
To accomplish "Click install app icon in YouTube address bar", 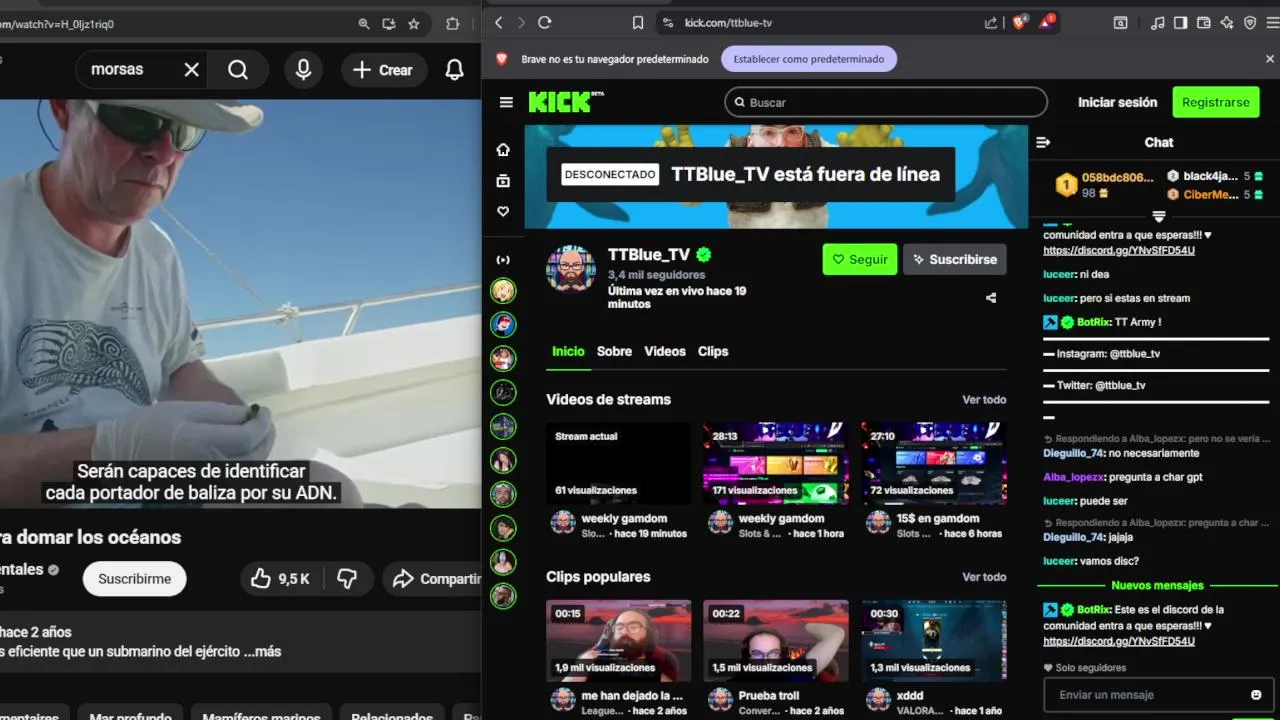I will point(389,23).
